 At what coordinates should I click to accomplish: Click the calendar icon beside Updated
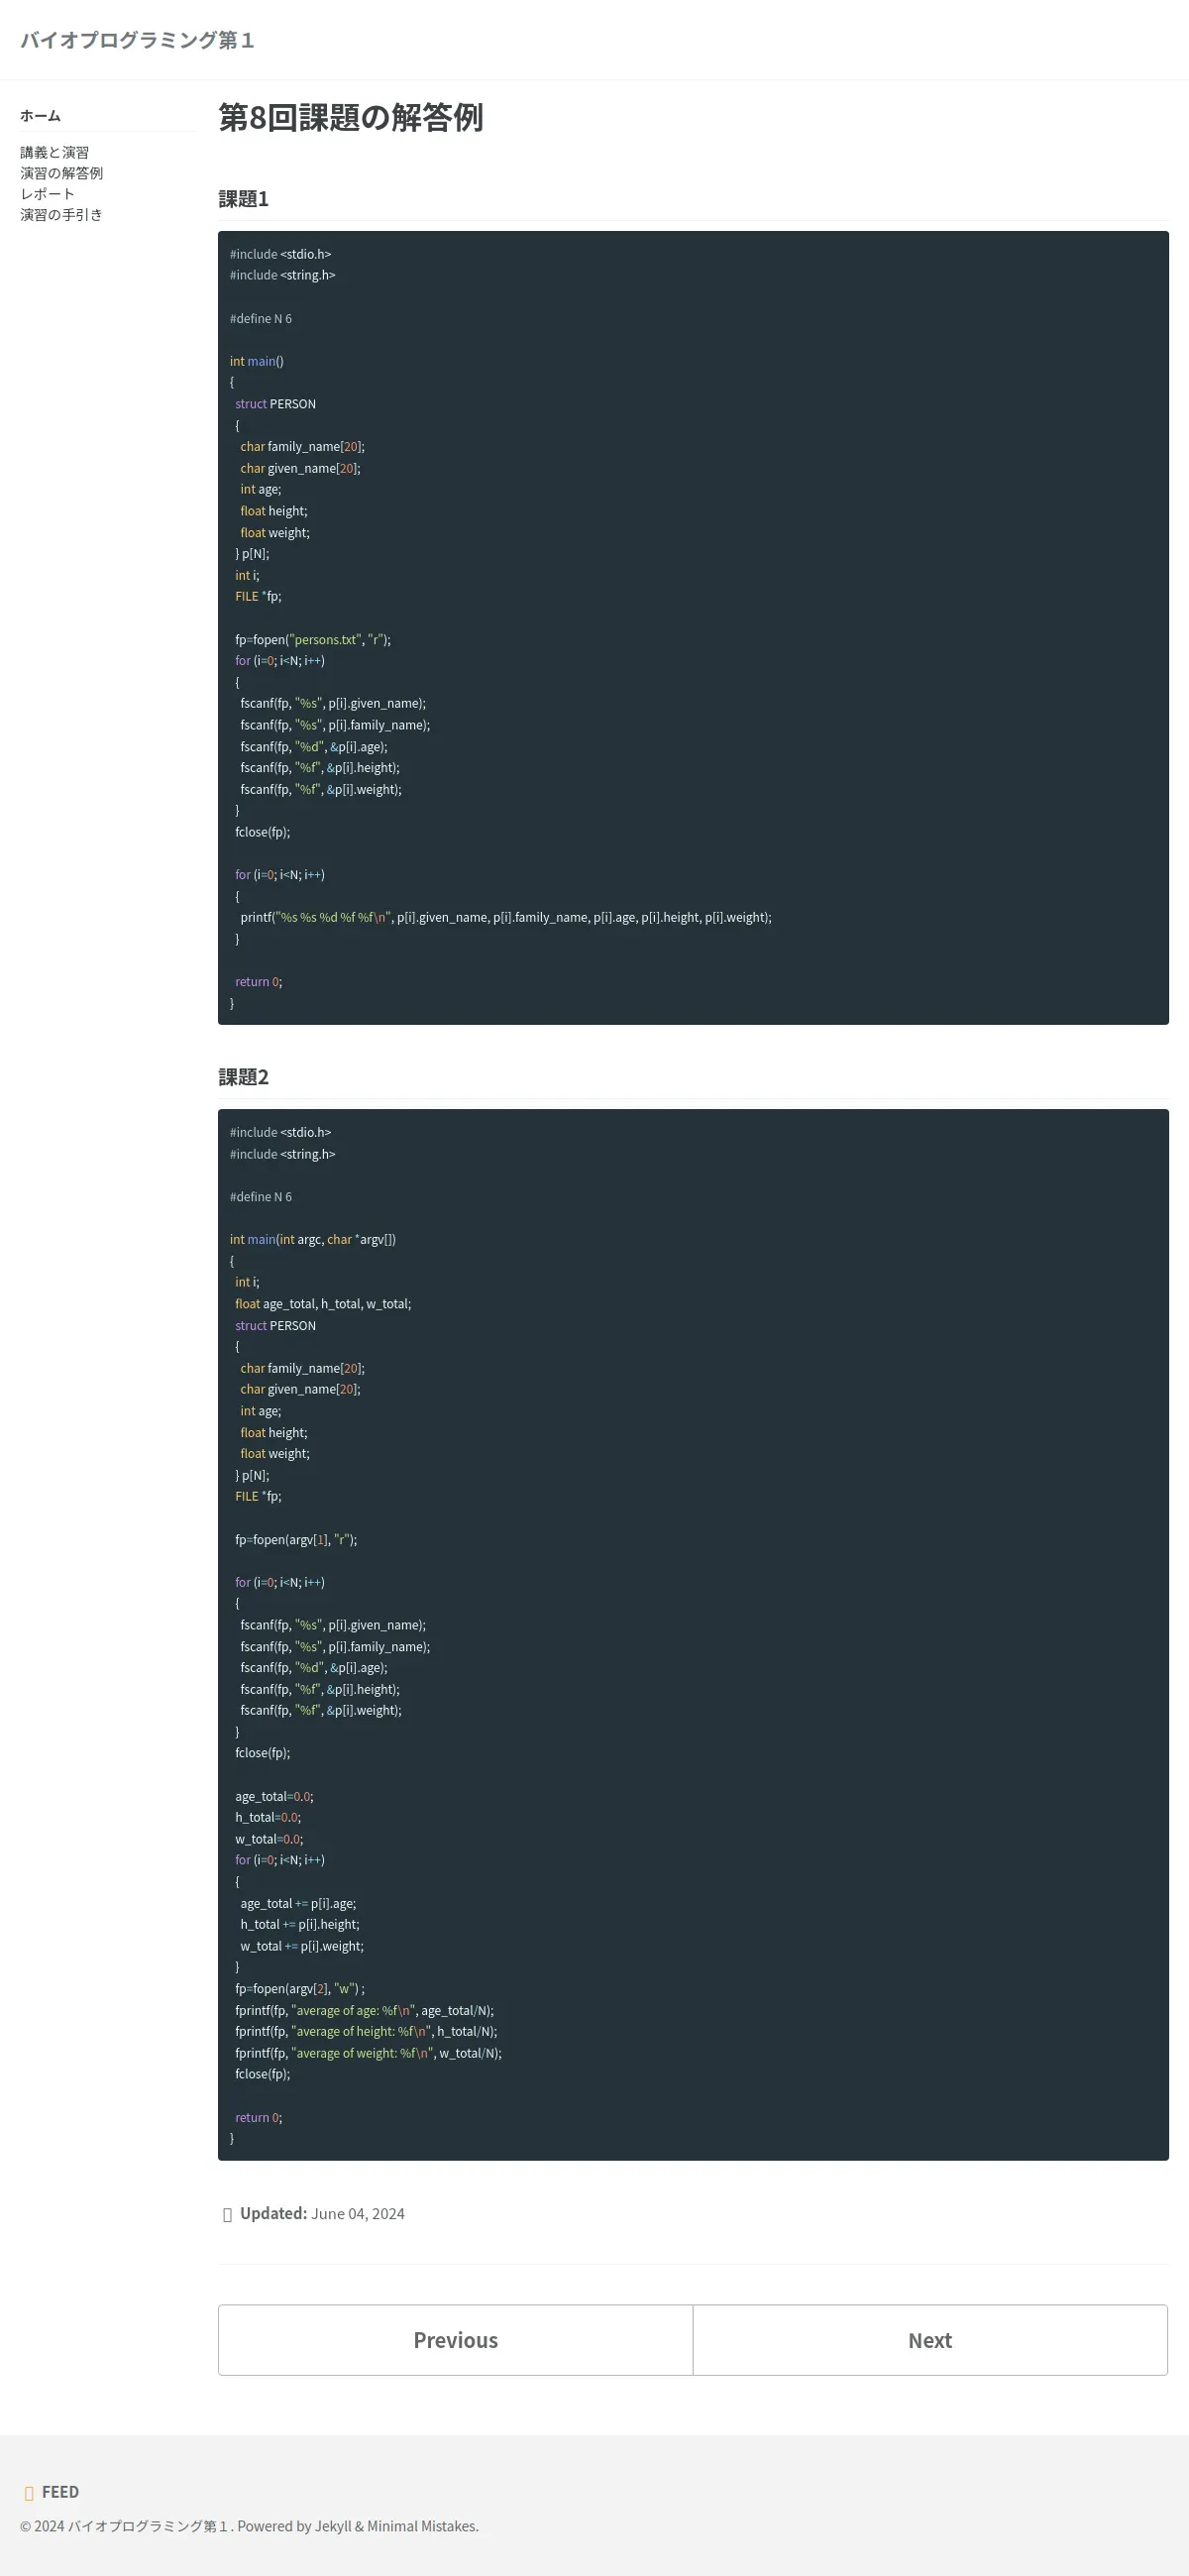click(x=227, y=2214)
